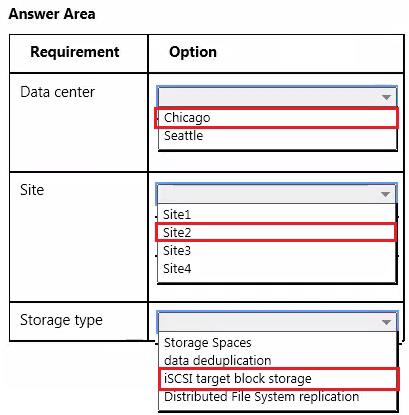409x415 pixels.
Task: Open the Data center combo box
Action: tap(277, 97)
